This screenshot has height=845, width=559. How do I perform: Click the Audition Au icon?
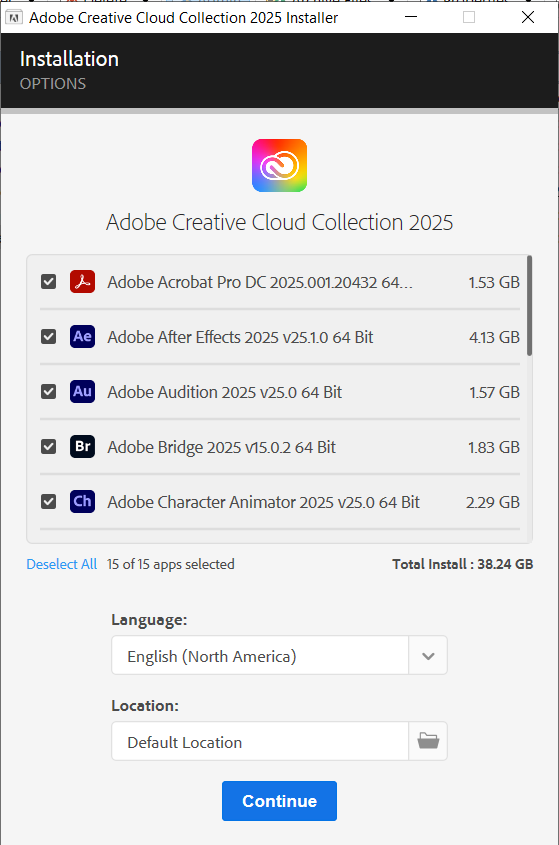coord(82,392)
